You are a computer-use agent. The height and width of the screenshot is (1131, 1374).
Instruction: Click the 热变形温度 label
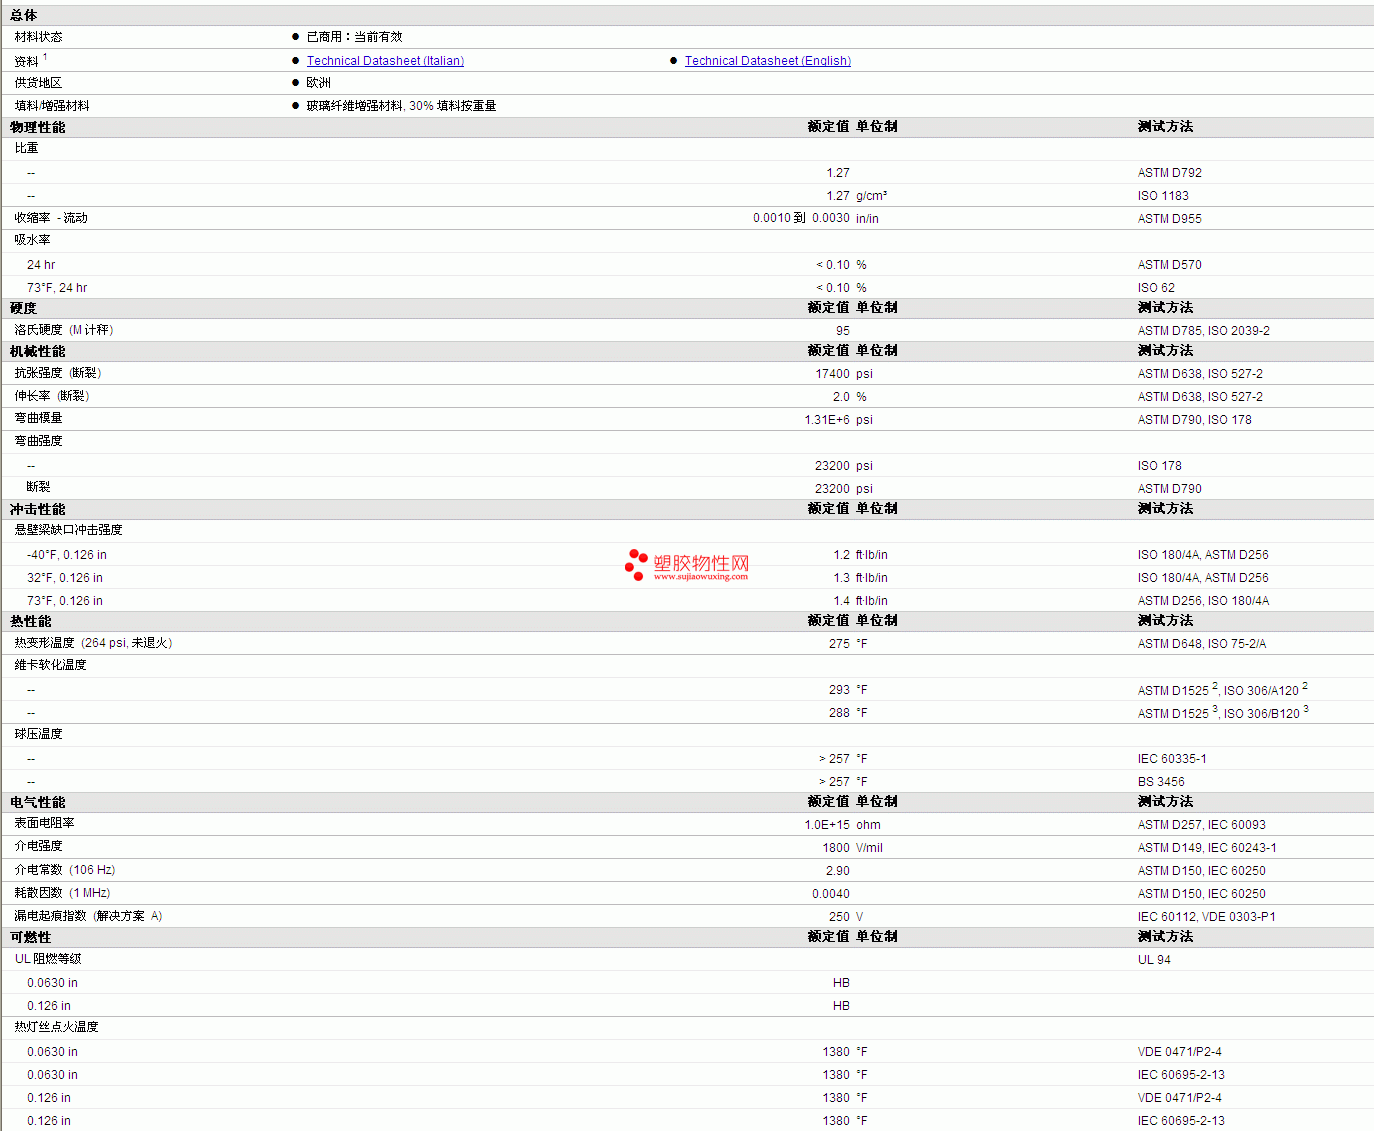tap(94, 643)
